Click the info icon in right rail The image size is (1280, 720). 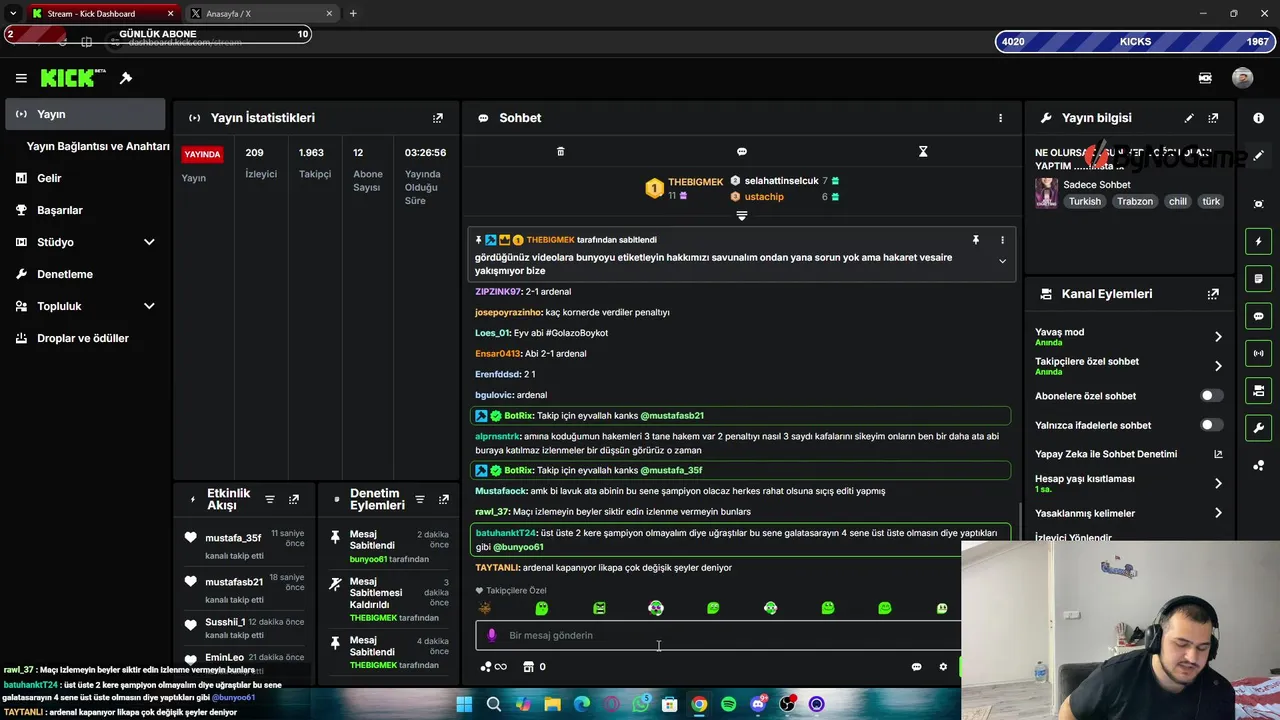pyautogui.click(x=1258, y=118)
